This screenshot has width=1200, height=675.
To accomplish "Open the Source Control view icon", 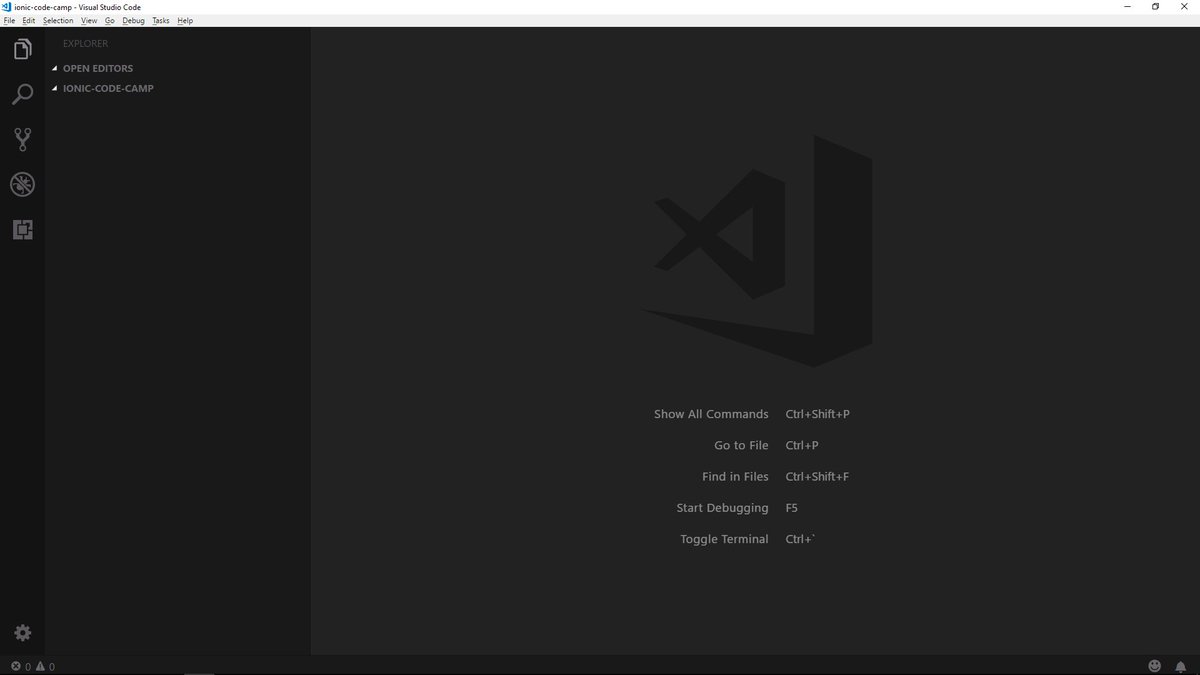I will (x=22, y=139).
